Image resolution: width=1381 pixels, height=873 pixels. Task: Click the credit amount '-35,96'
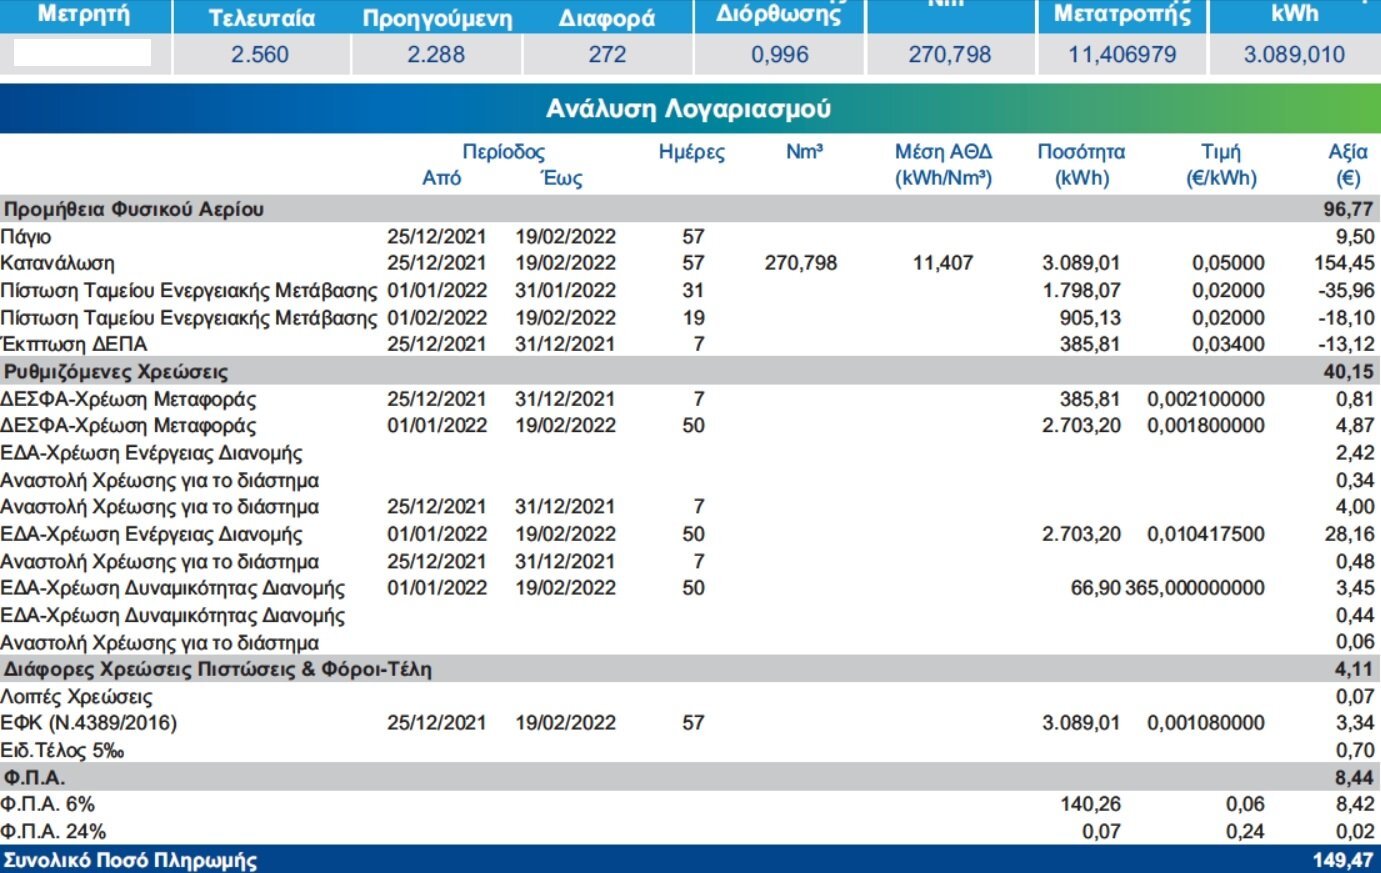[1346, 291]
